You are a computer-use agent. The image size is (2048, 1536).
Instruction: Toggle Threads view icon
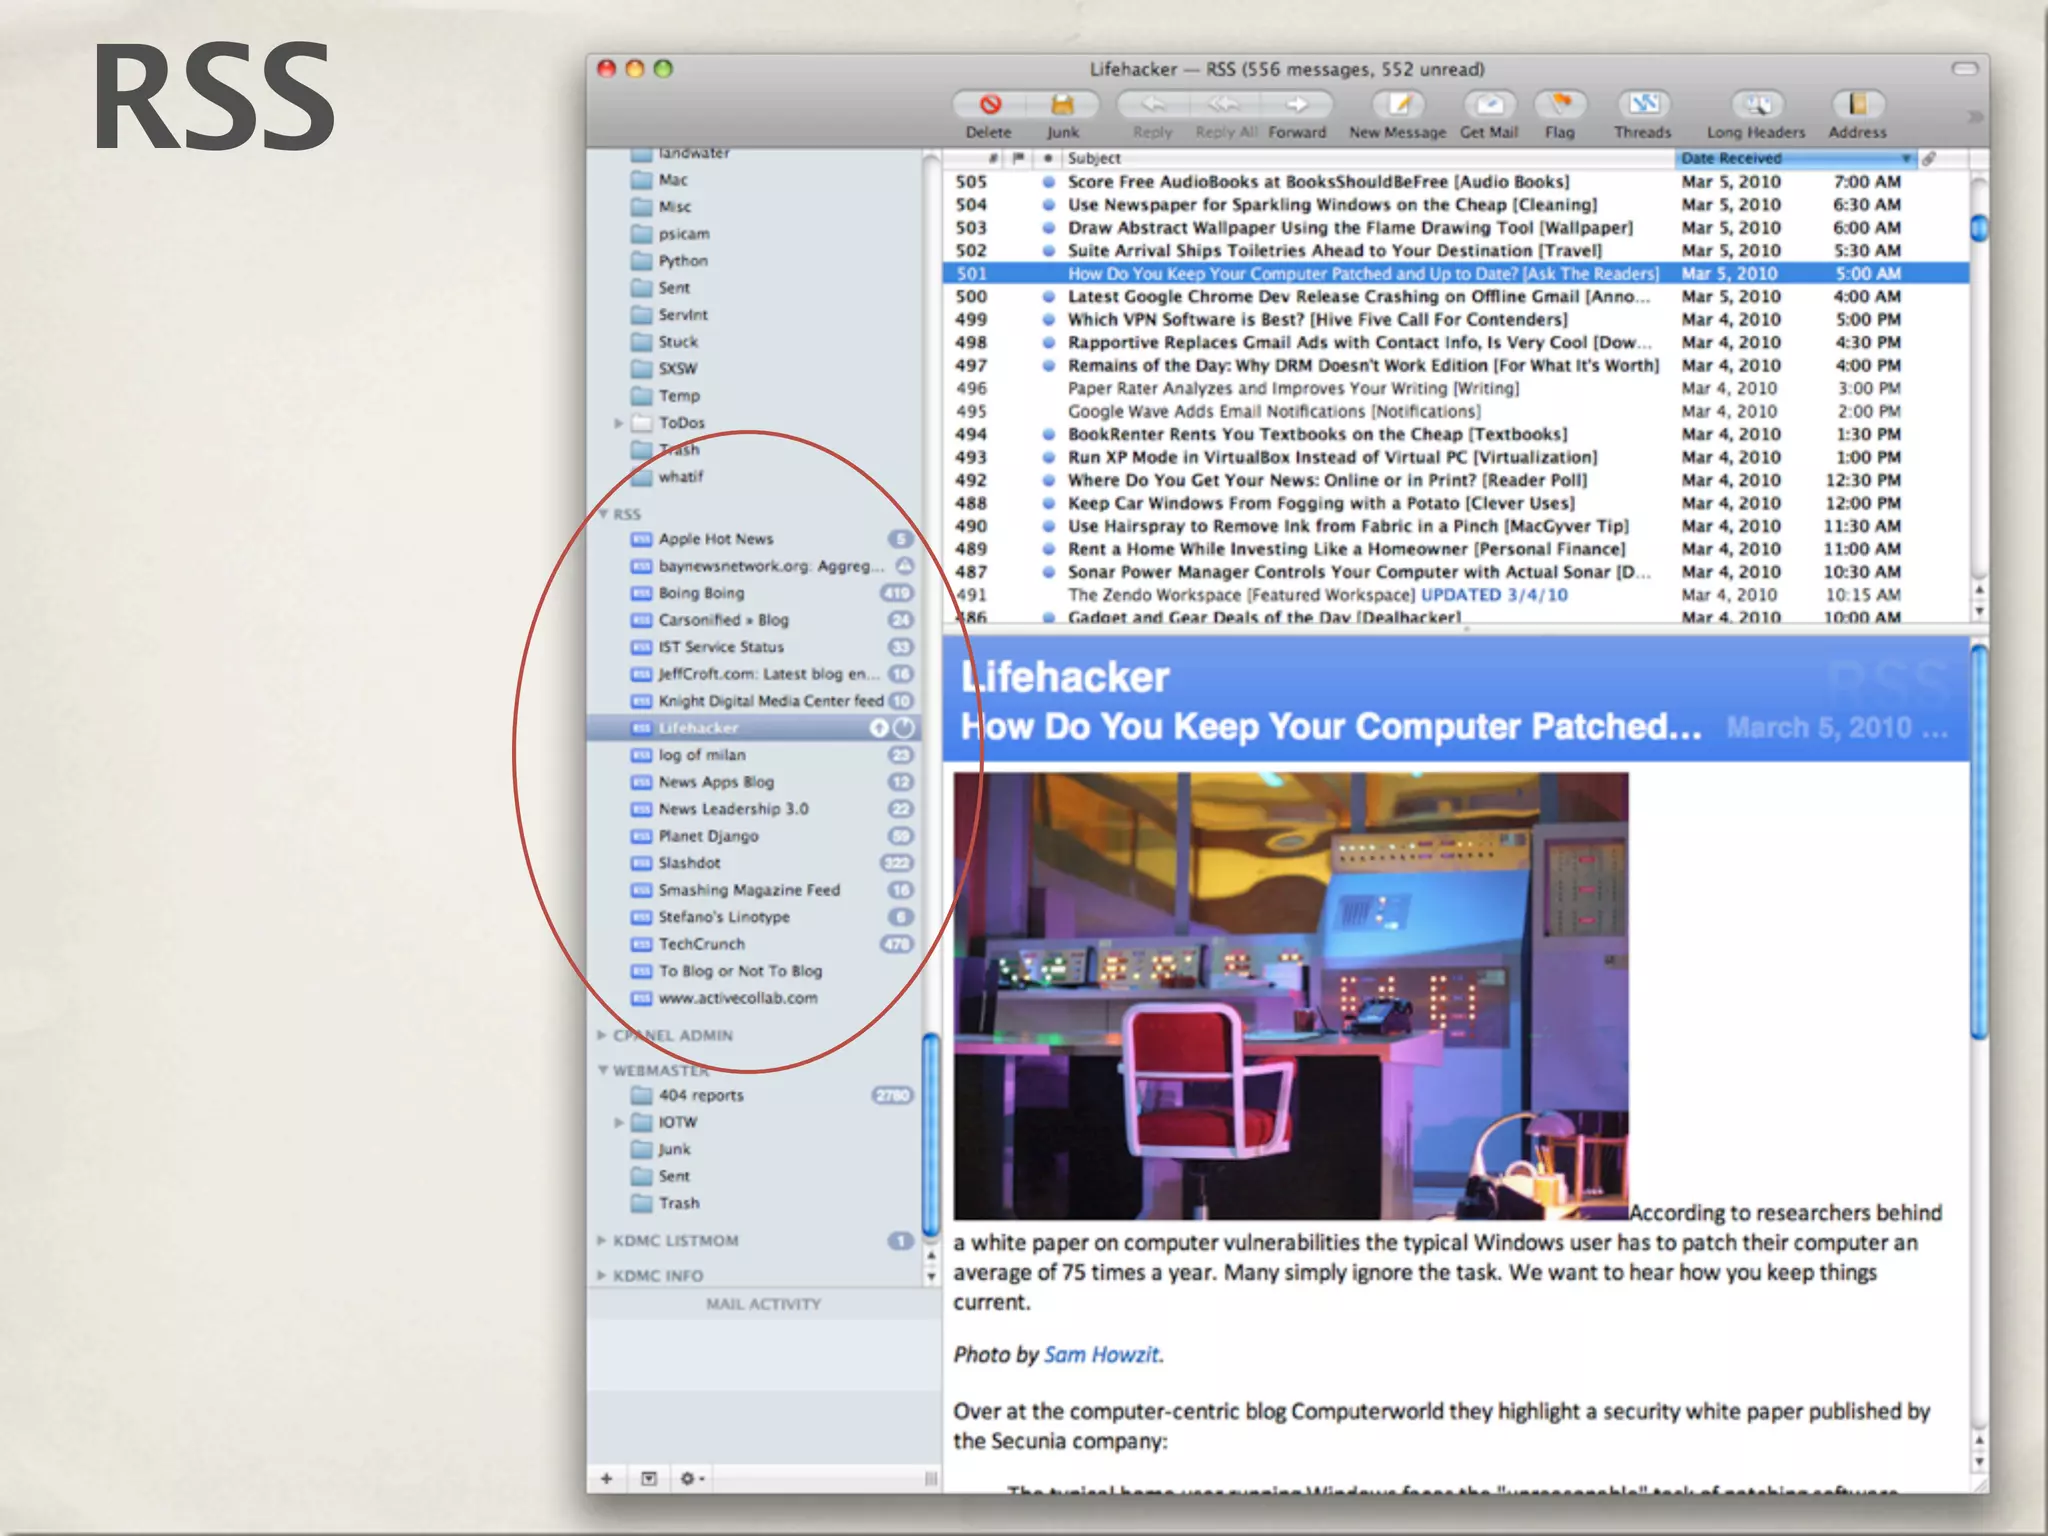(x=1642, y=105)
